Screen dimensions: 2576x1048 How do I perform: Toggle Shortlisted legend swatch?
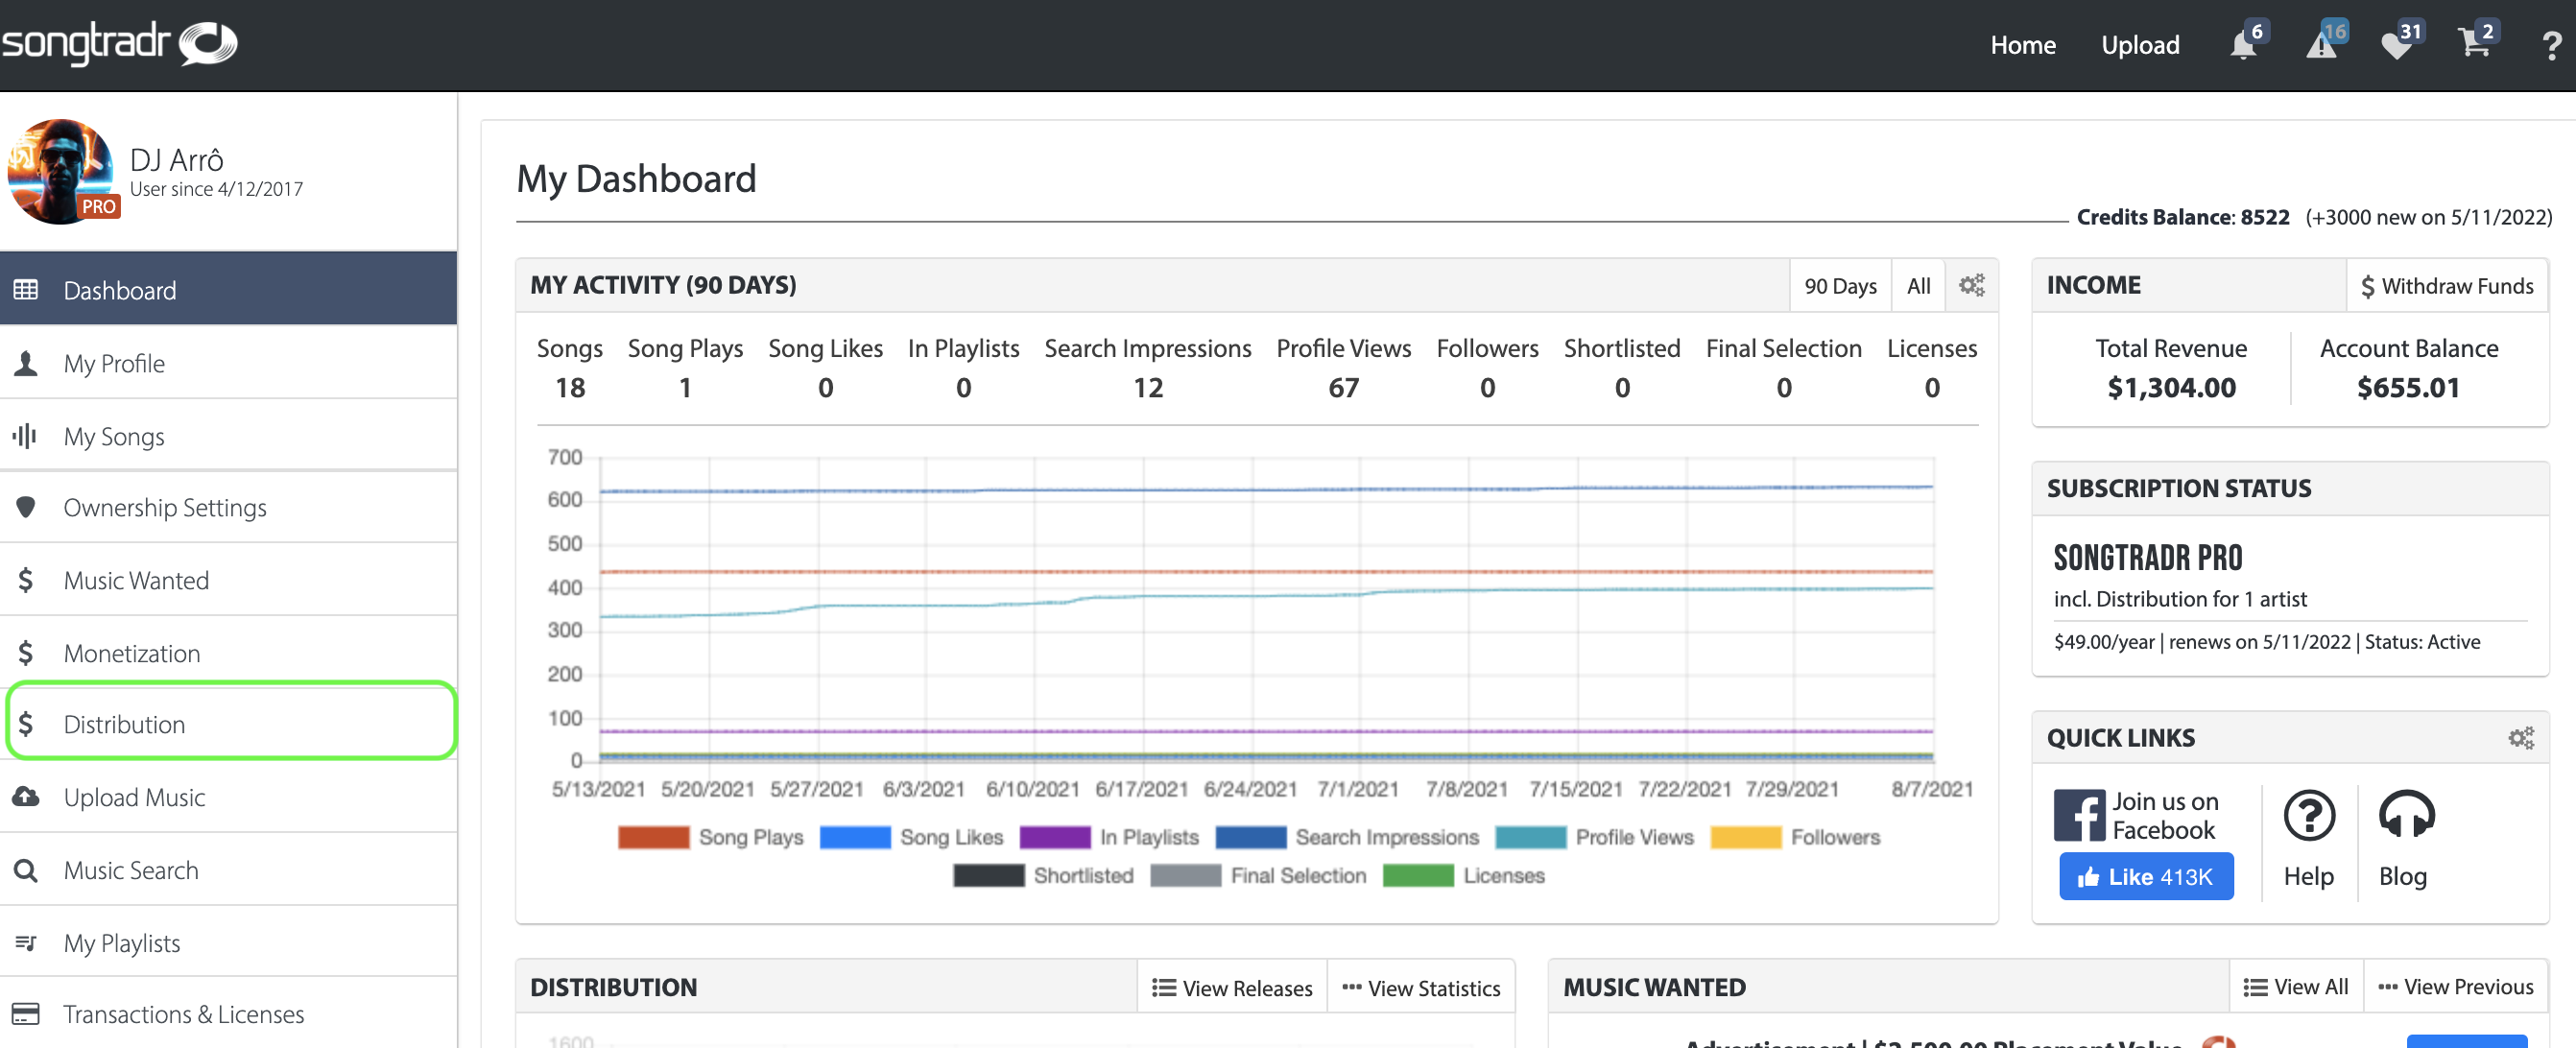[x=988, y=875]
